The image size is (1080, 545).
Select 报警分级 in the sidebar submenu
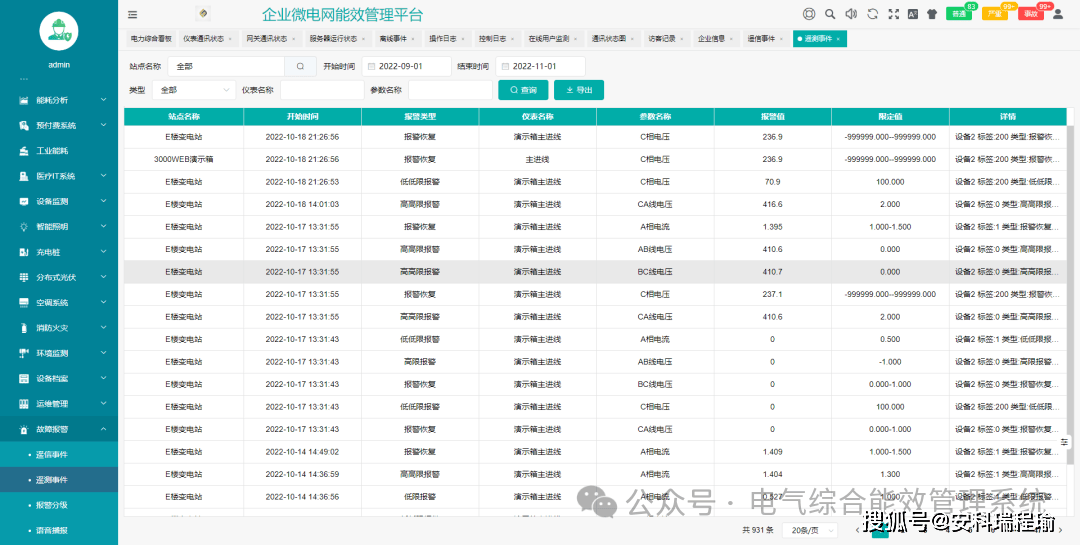(x=51, y=505)
